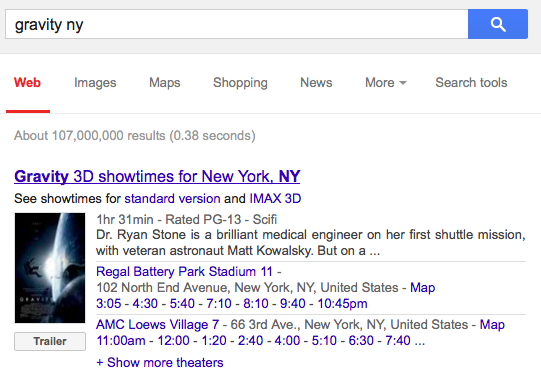Open AMC Loews Village 7 theater link
The width and height of the screenshot is (541, 382).
coord(157,324)
